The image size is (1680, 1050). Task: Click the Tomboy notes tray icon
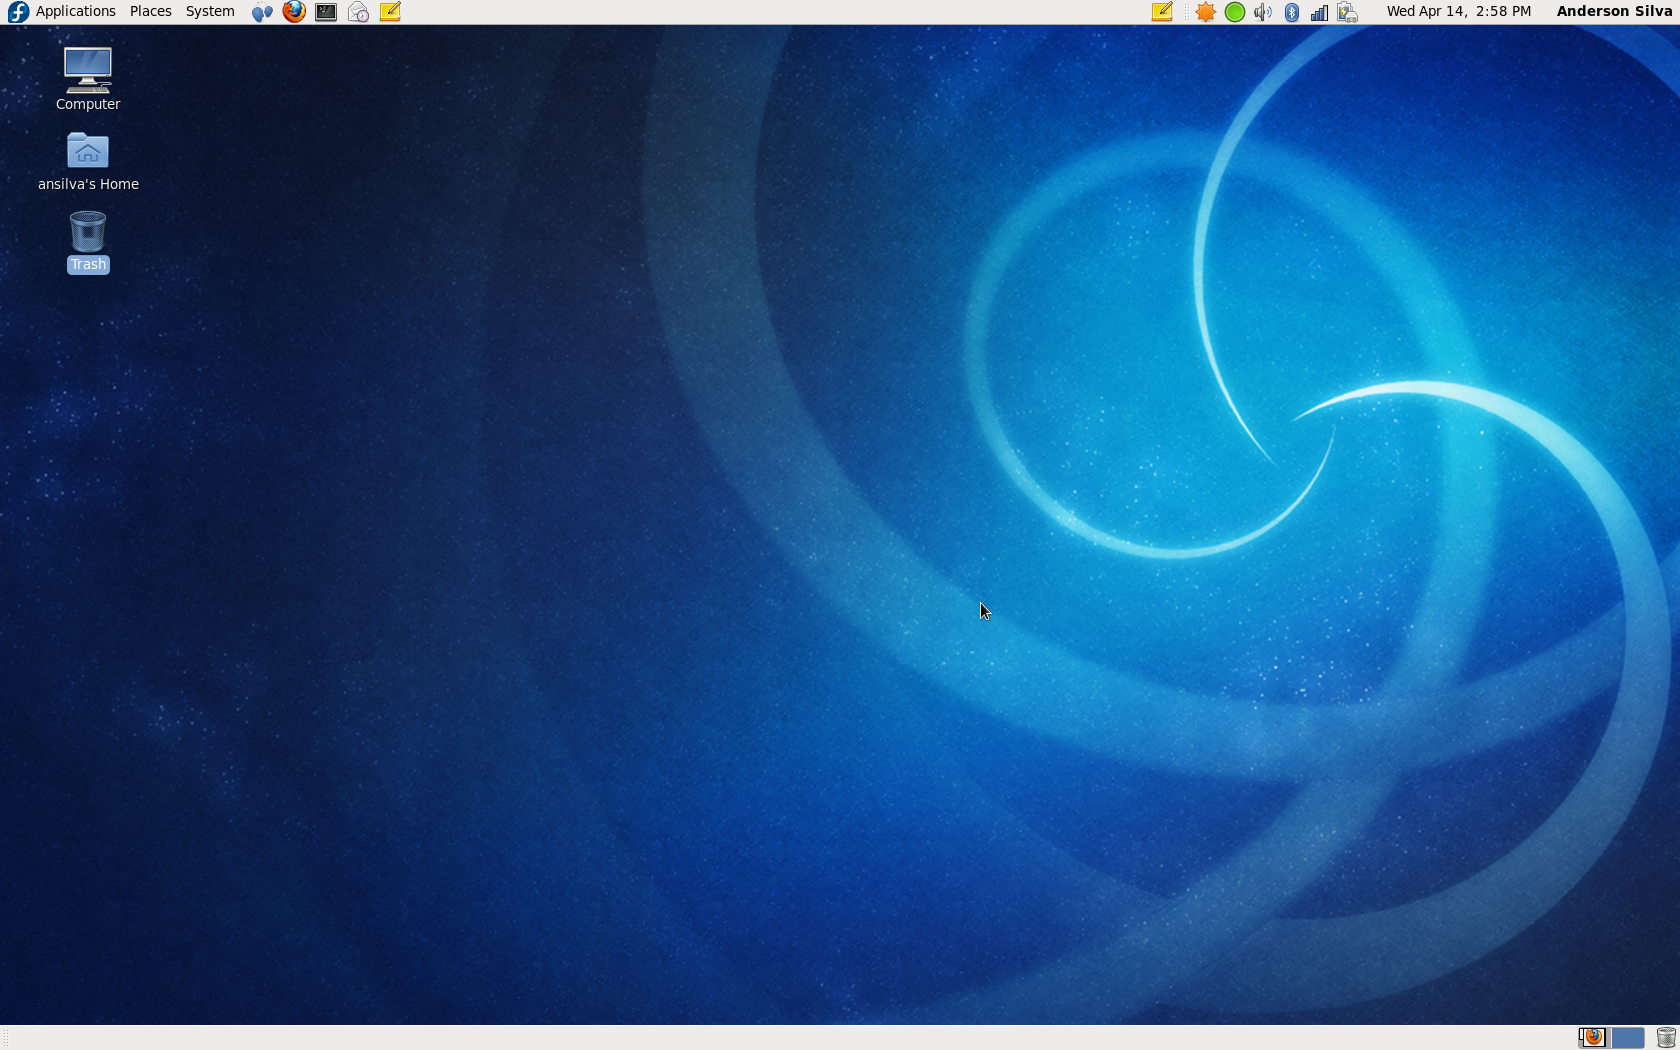tap(1161, 12)
